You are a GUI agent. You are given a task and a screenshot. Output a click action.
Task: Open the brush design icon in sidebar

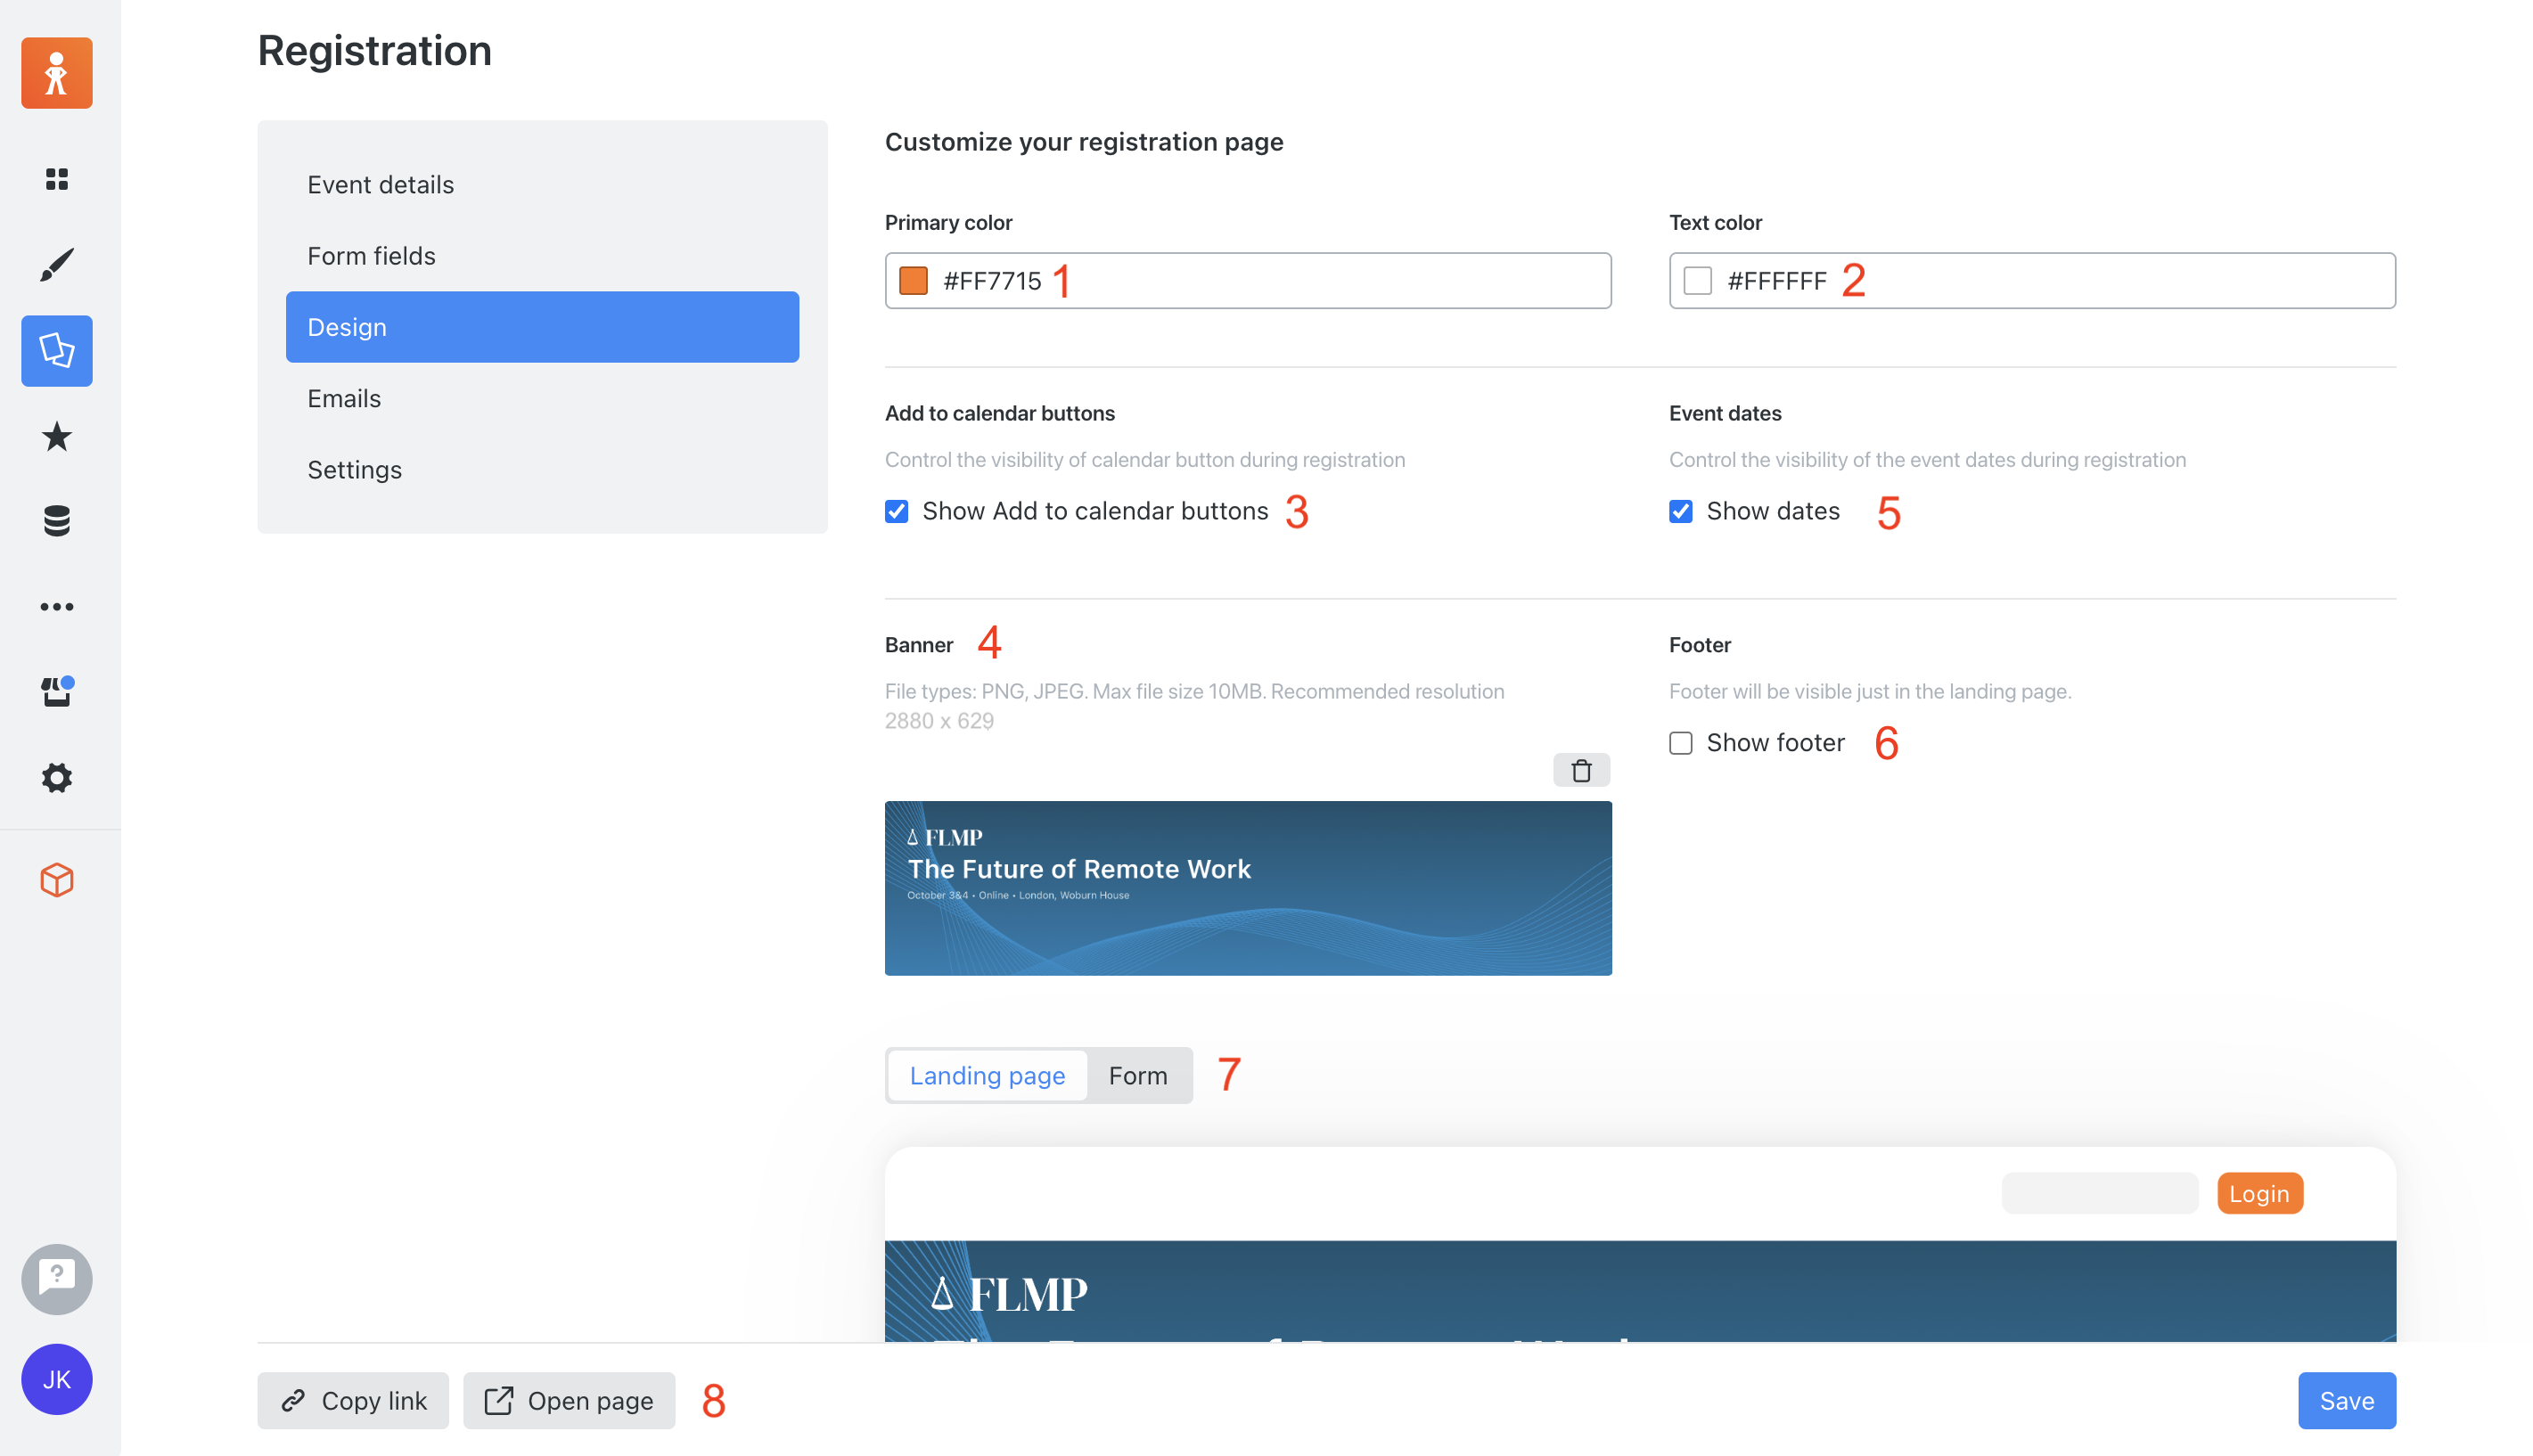point(57,265)
